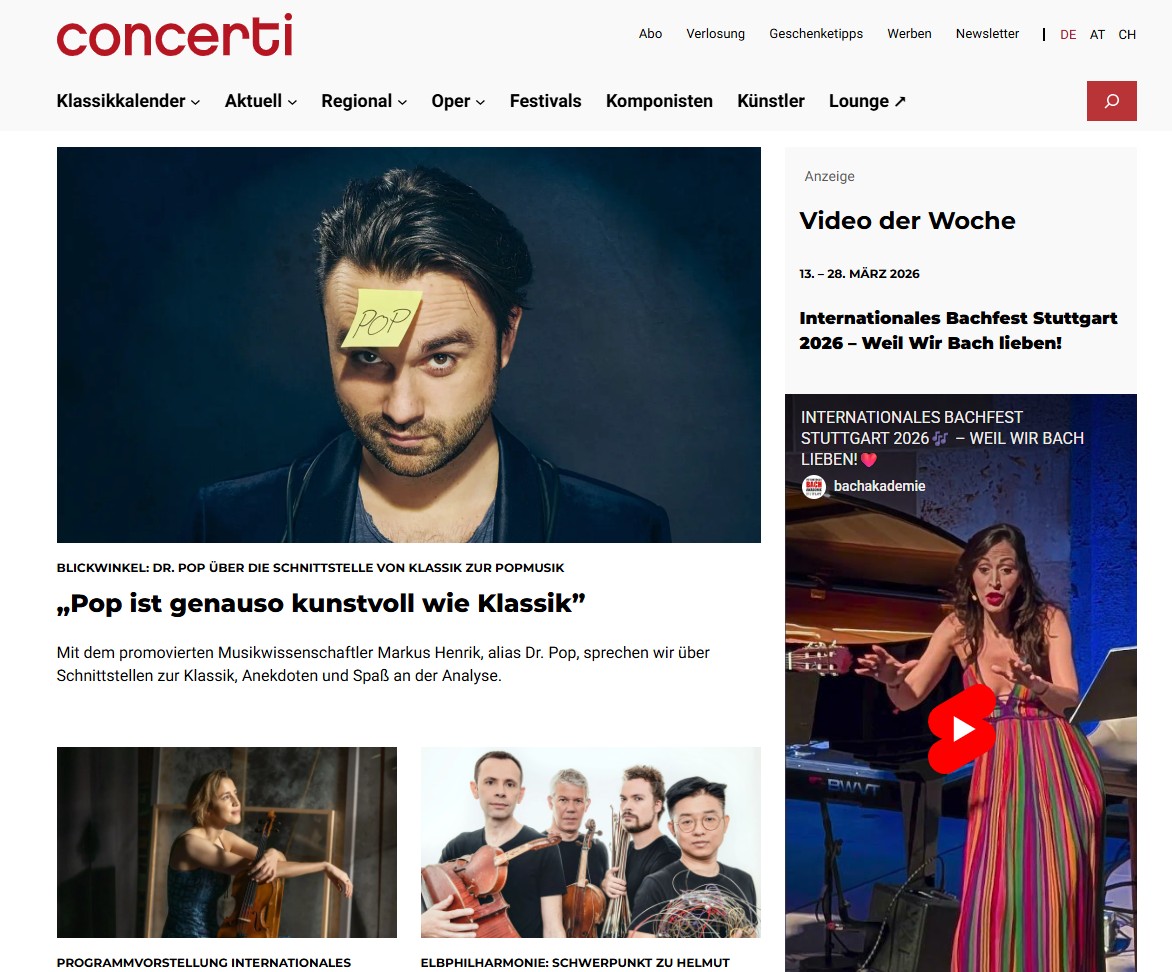The width and height of the screenshot is (1172, 972).
Task: Open the Geschenketipps link
Action: (815, 34)
